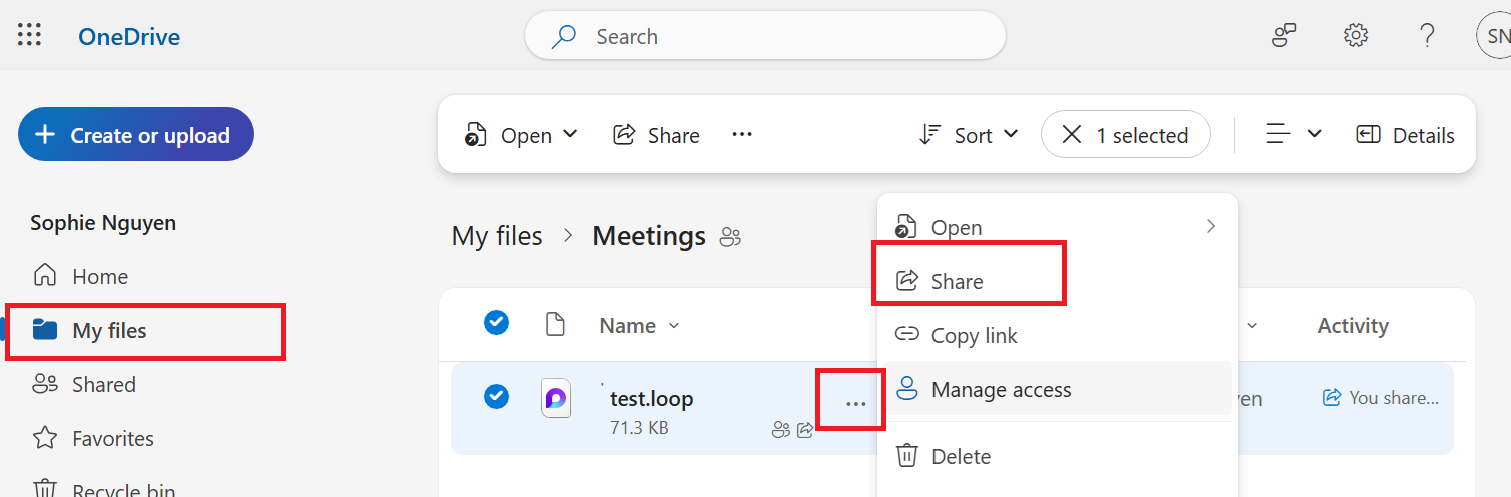This screenshot has height=497, width=1511.
Task: Click the Create or upload button
Action: (136, 135)
